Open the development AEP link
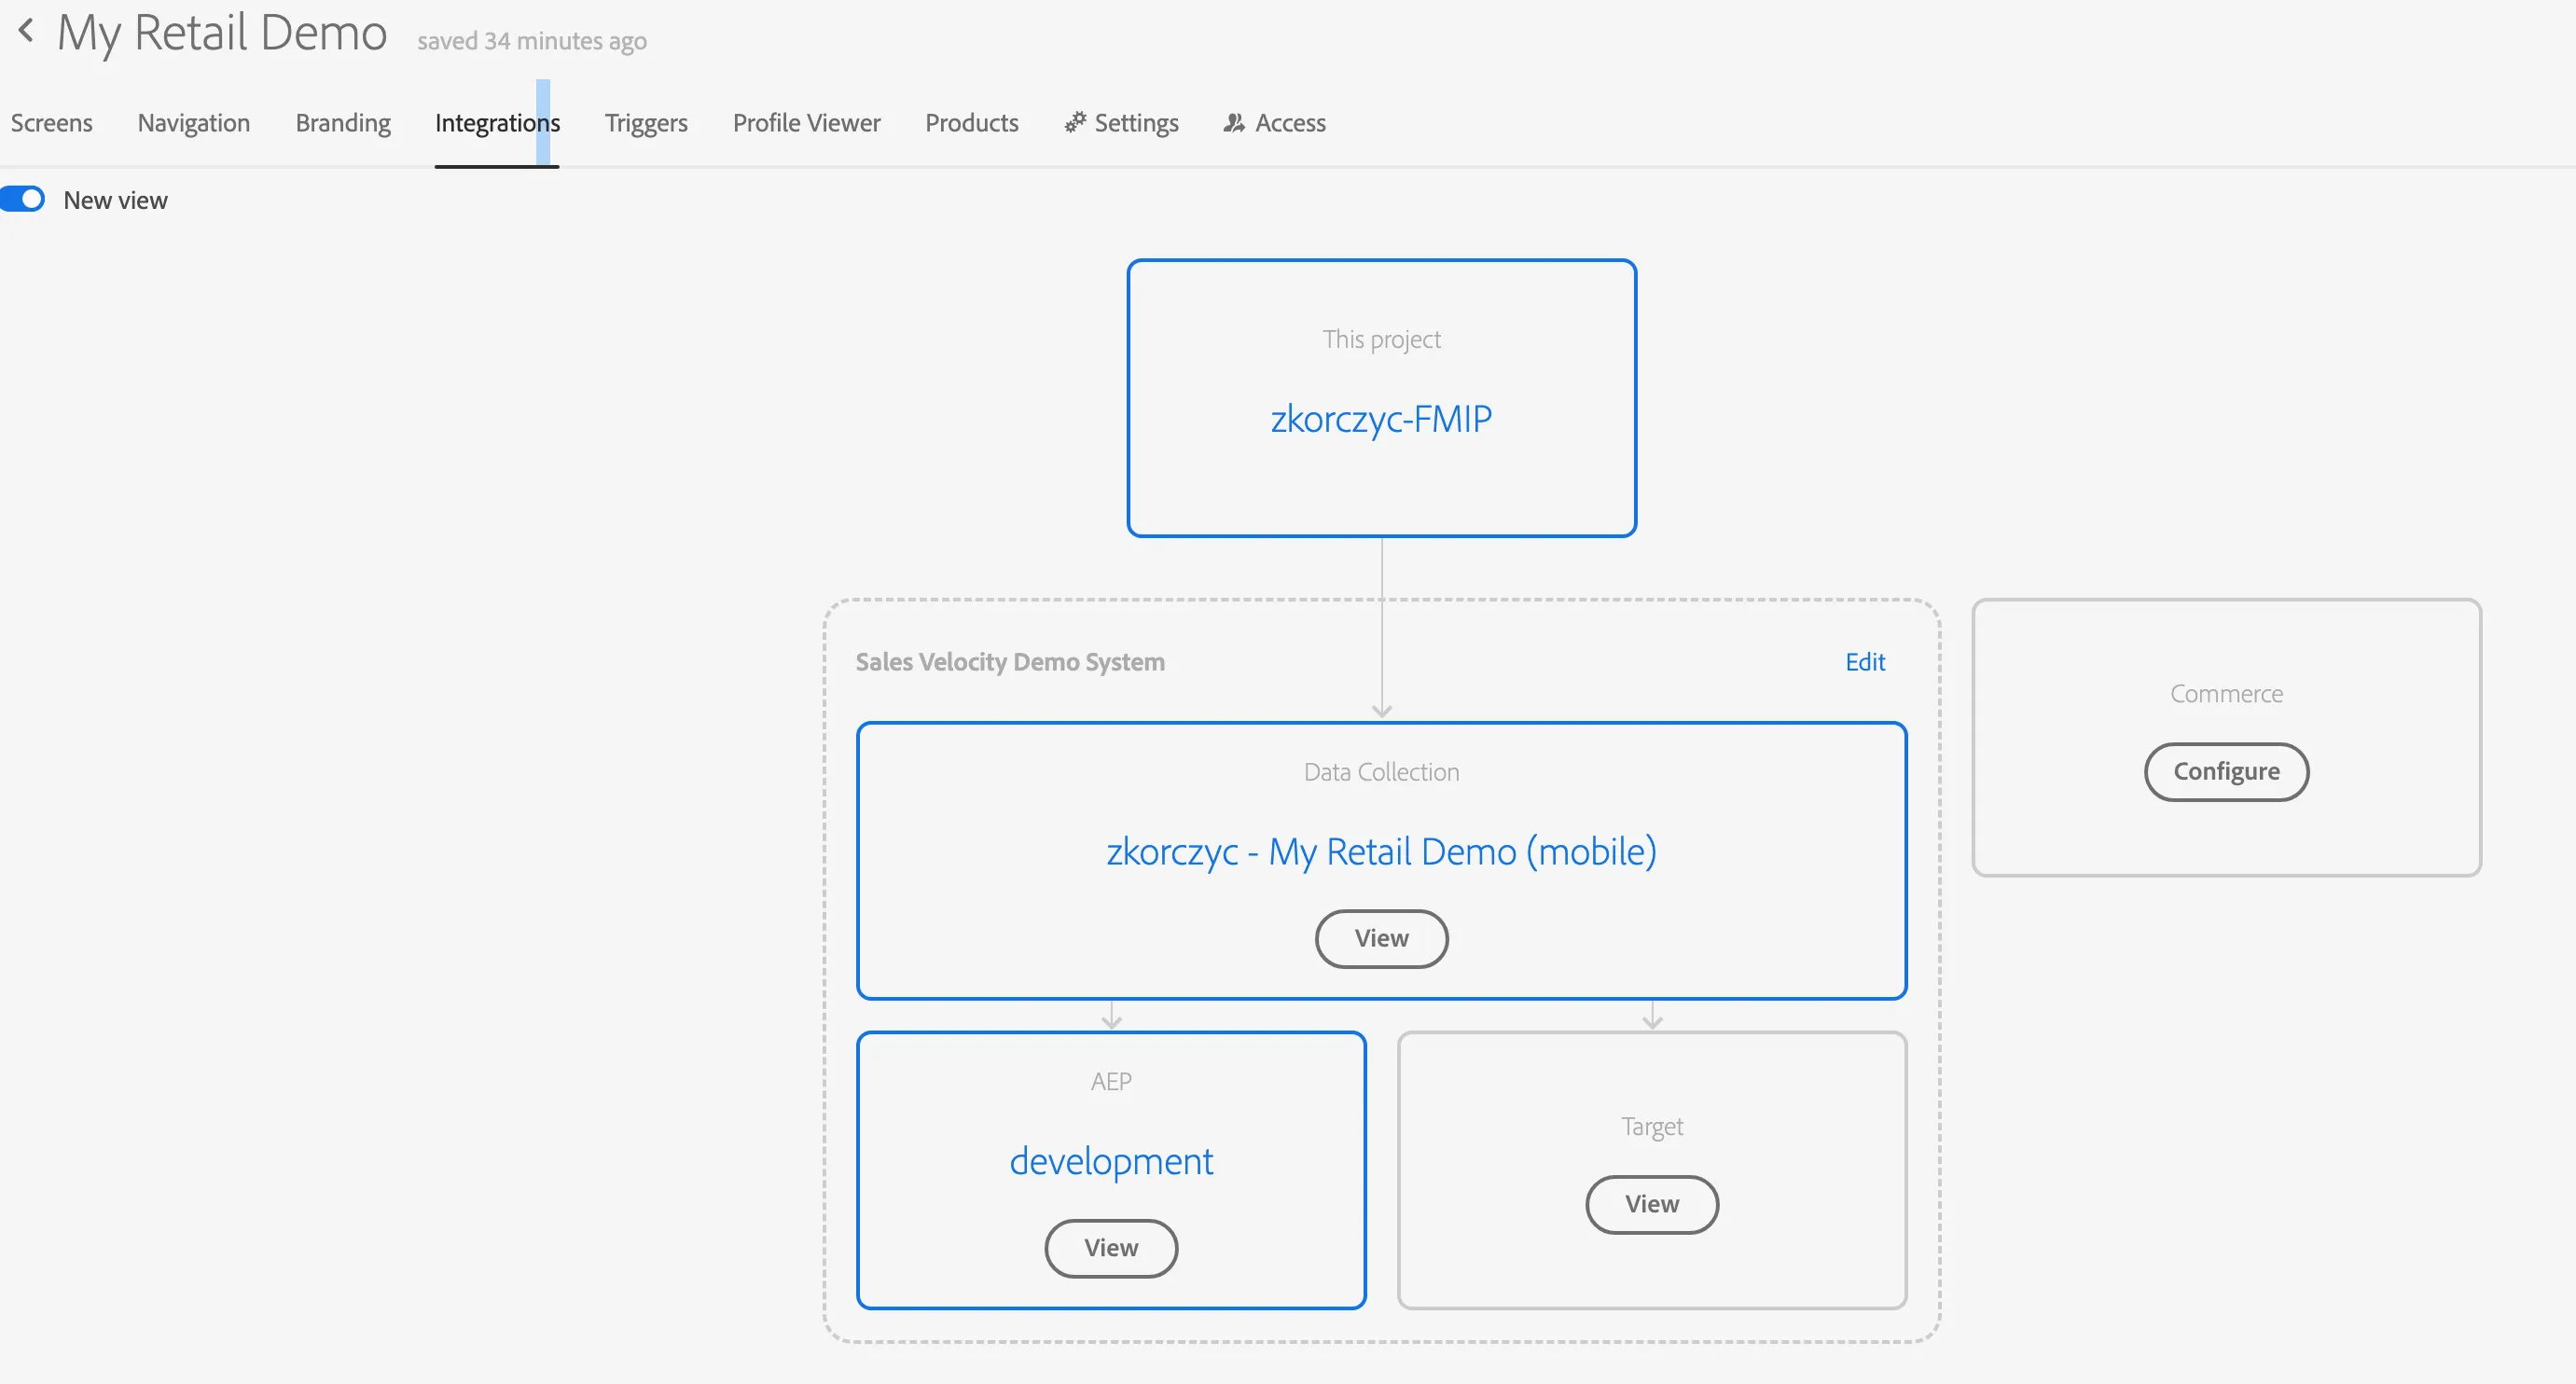 tap(1111, 1161)
